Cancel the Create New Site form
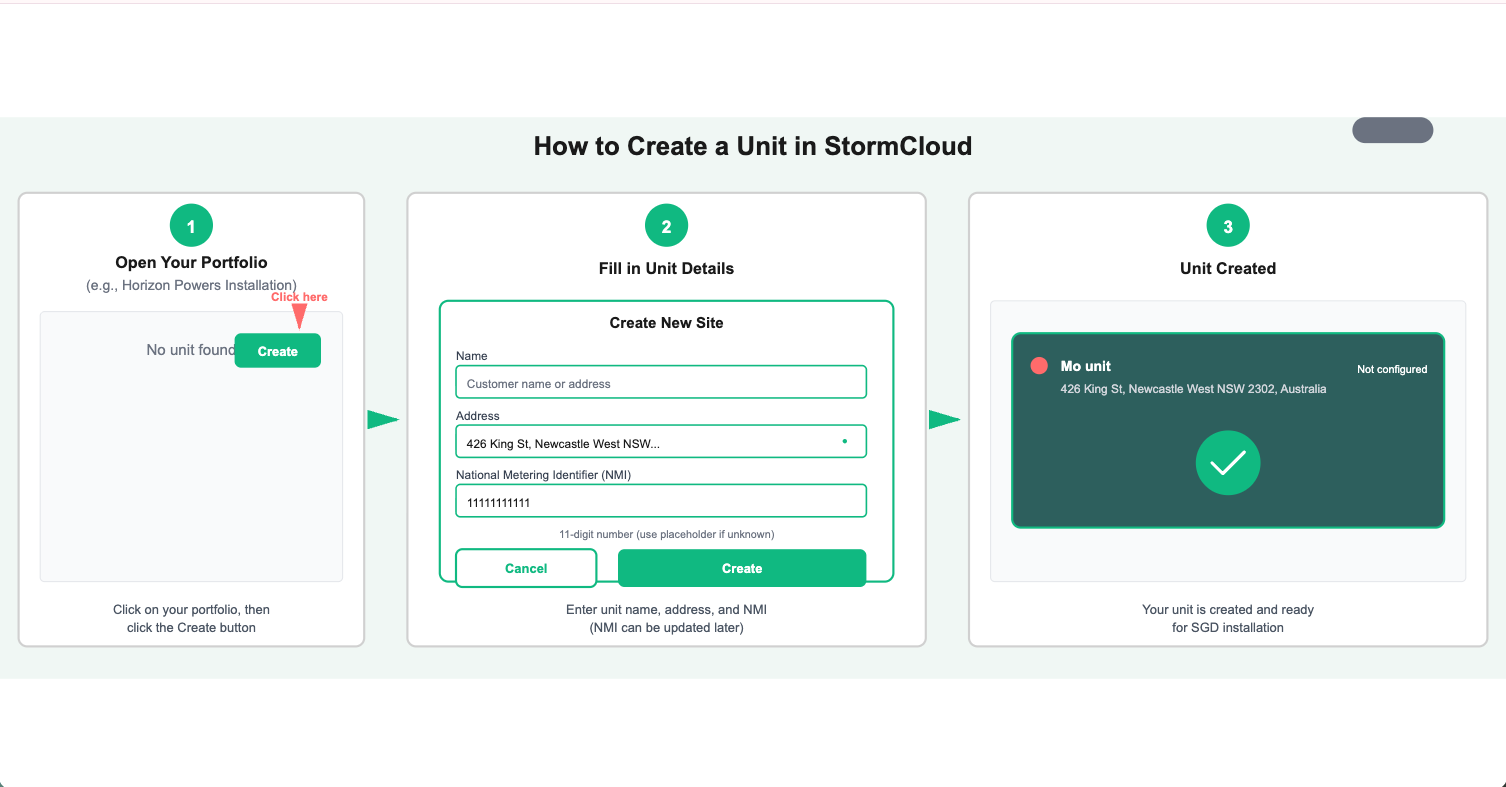This screenshot has height=787, width=1506. pos(526,568)
